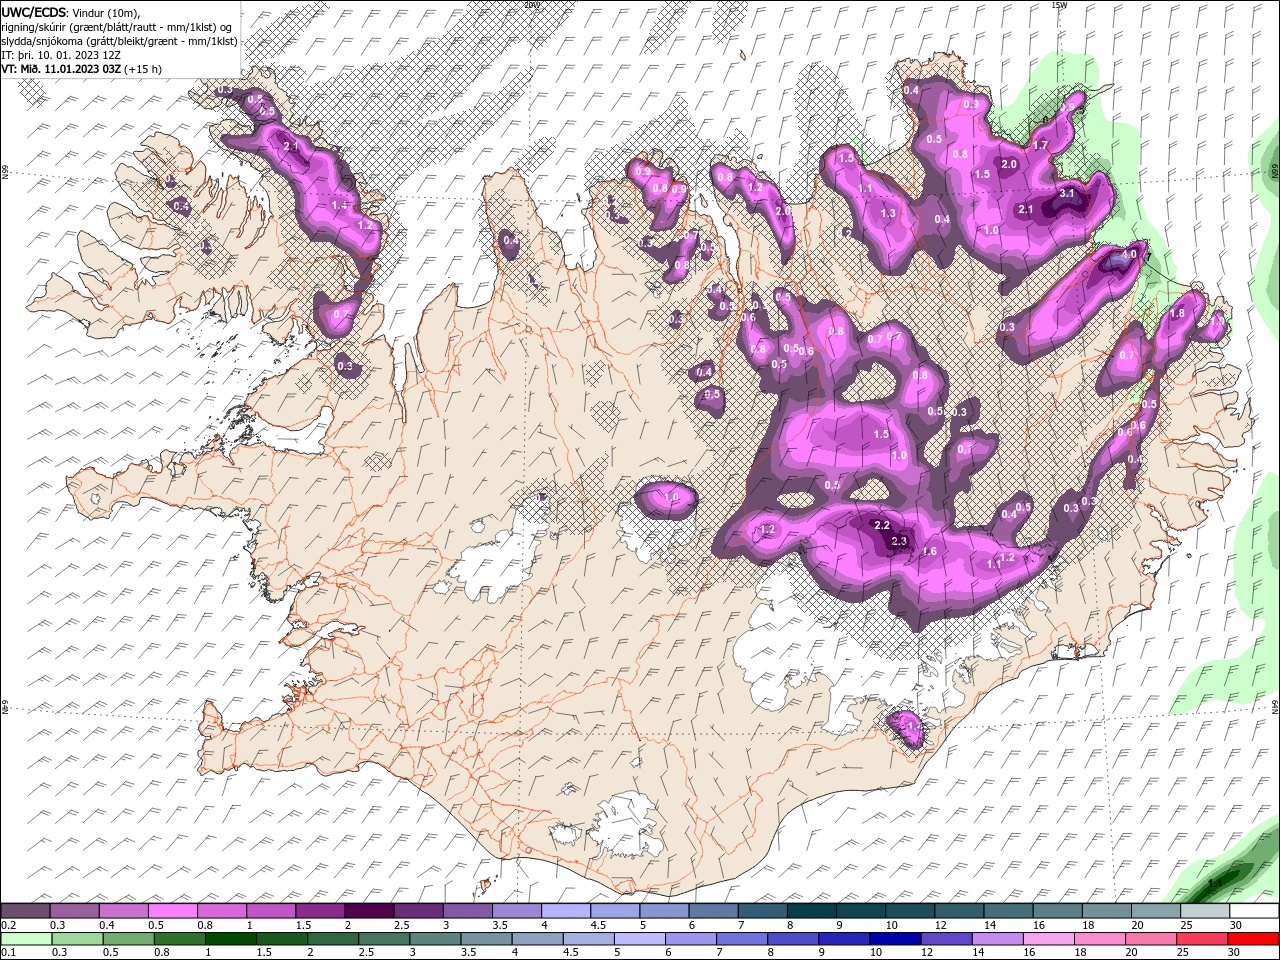Click the 4.0 snowfall maximum in the east
The width and height of the screenshot is (1280, 960).
1130,255
